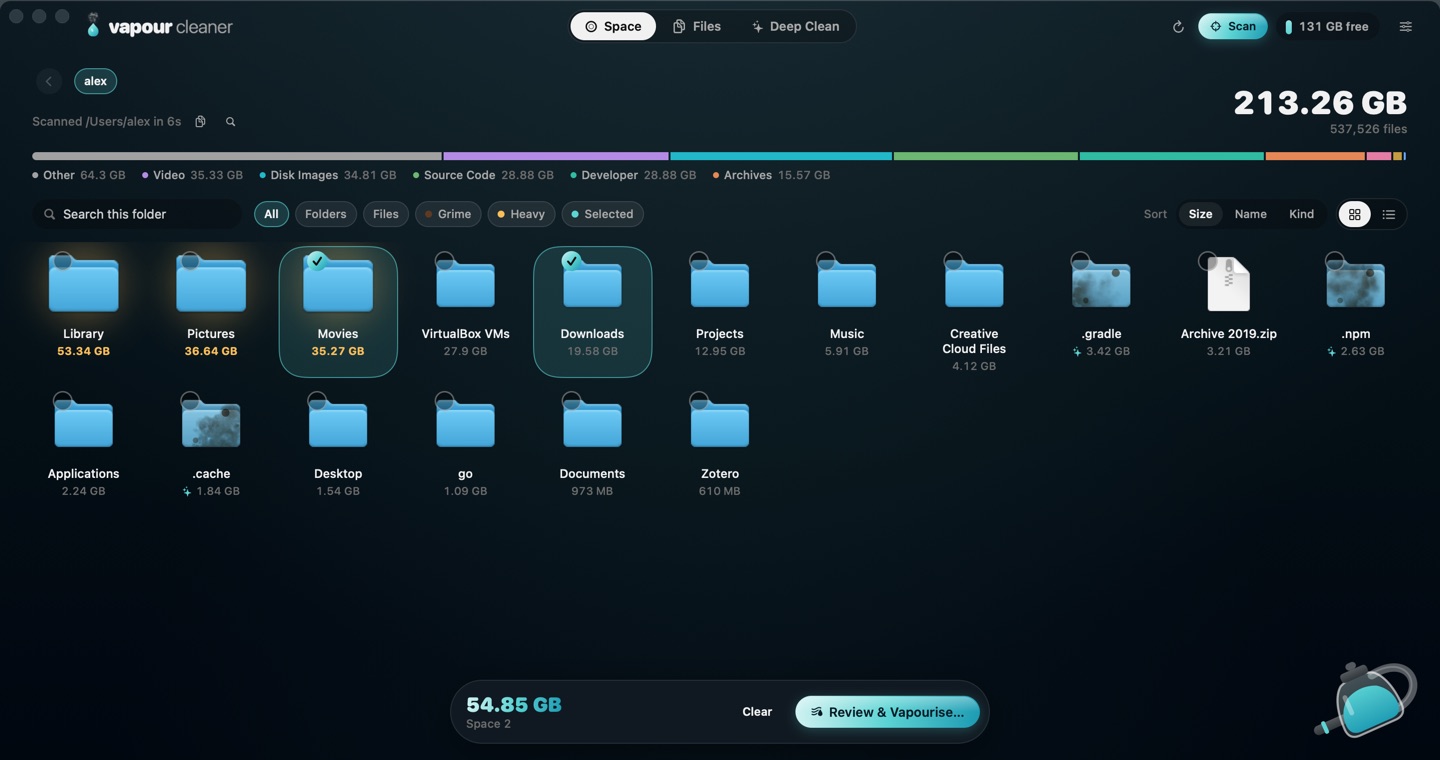Open the settings sliders icon at top right
This screenshot has height=760, width=1440.
(x=1405, y=27)
